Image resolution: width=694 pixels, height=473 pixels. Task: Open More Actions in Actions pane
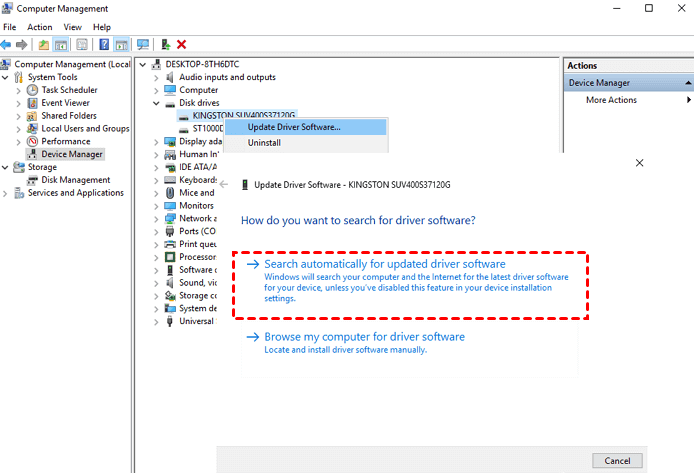611,100
